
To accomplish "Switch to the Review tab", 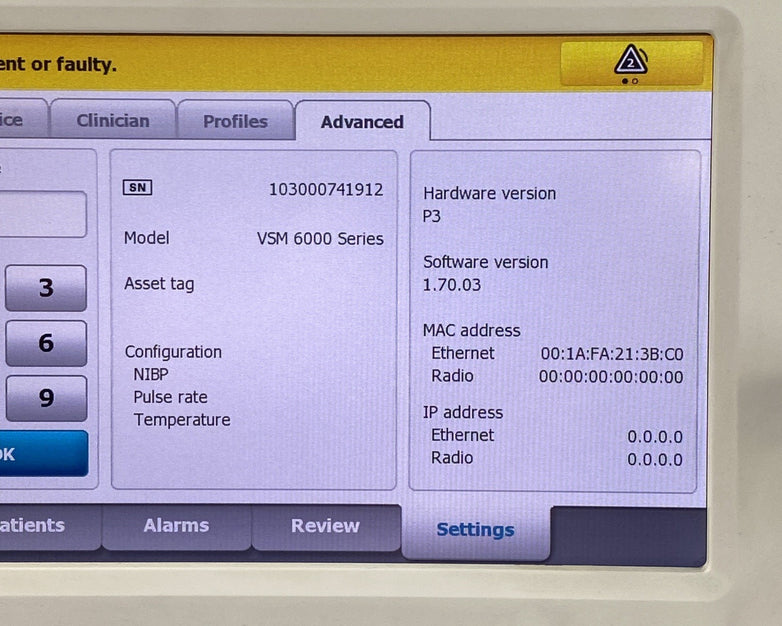I will coord(325,526).
